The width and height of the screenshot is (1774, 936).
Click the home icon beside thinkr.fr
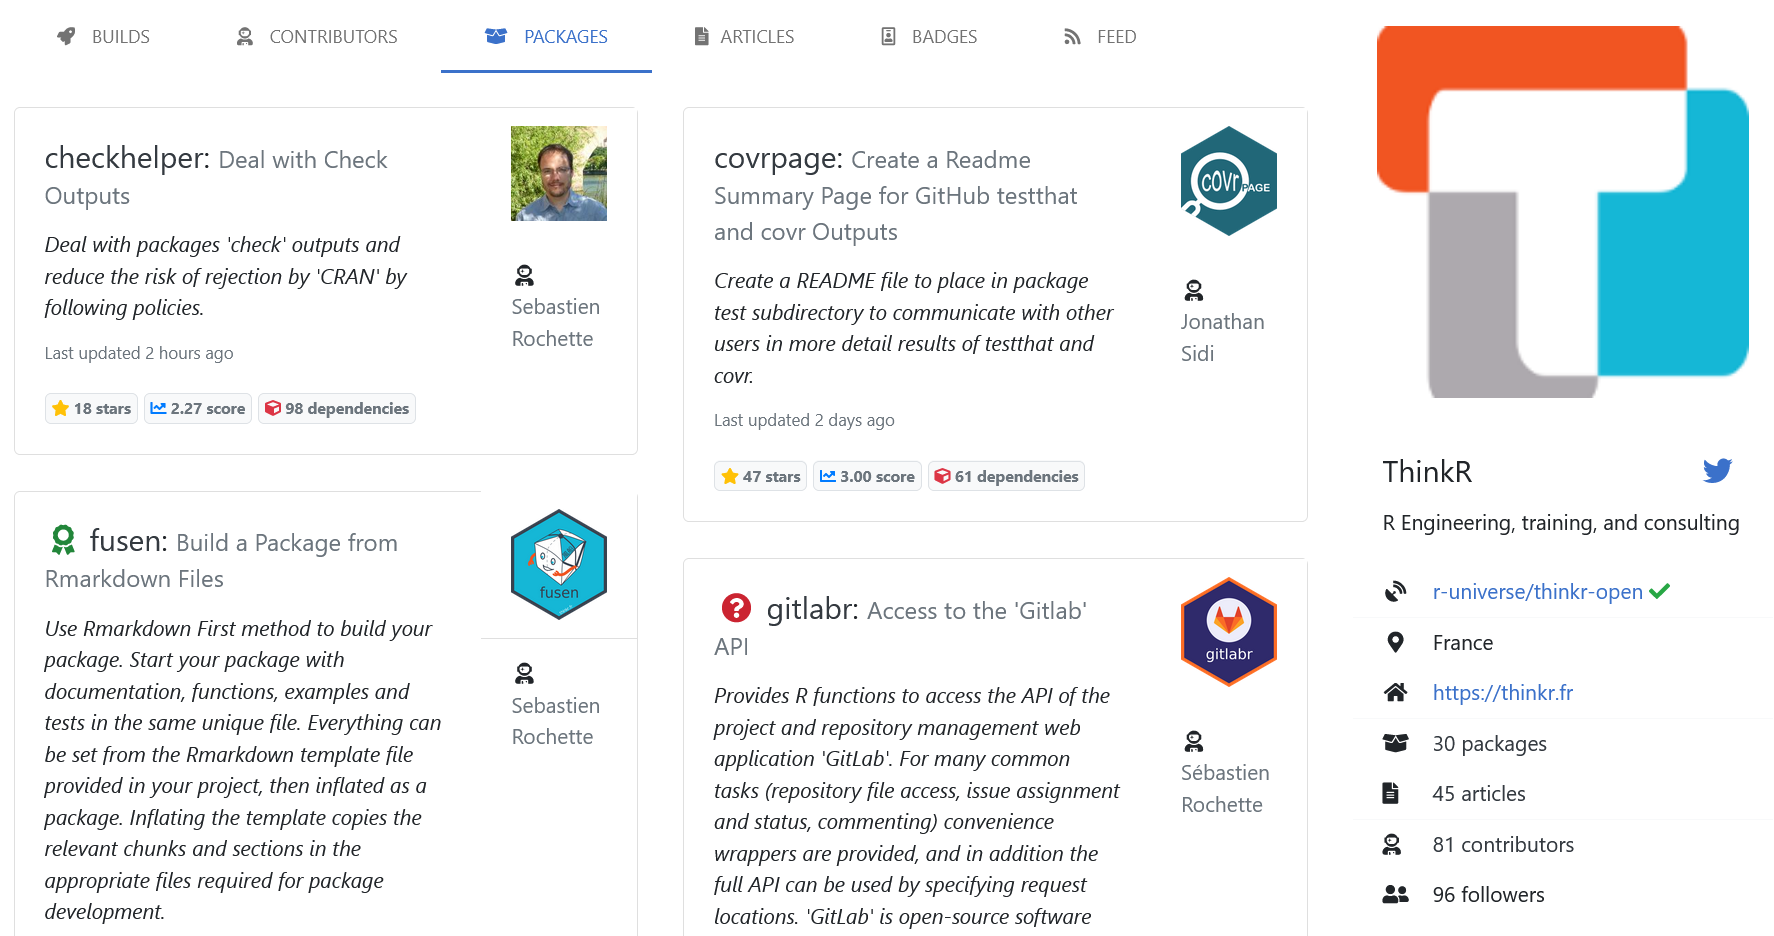(1396, 692)
